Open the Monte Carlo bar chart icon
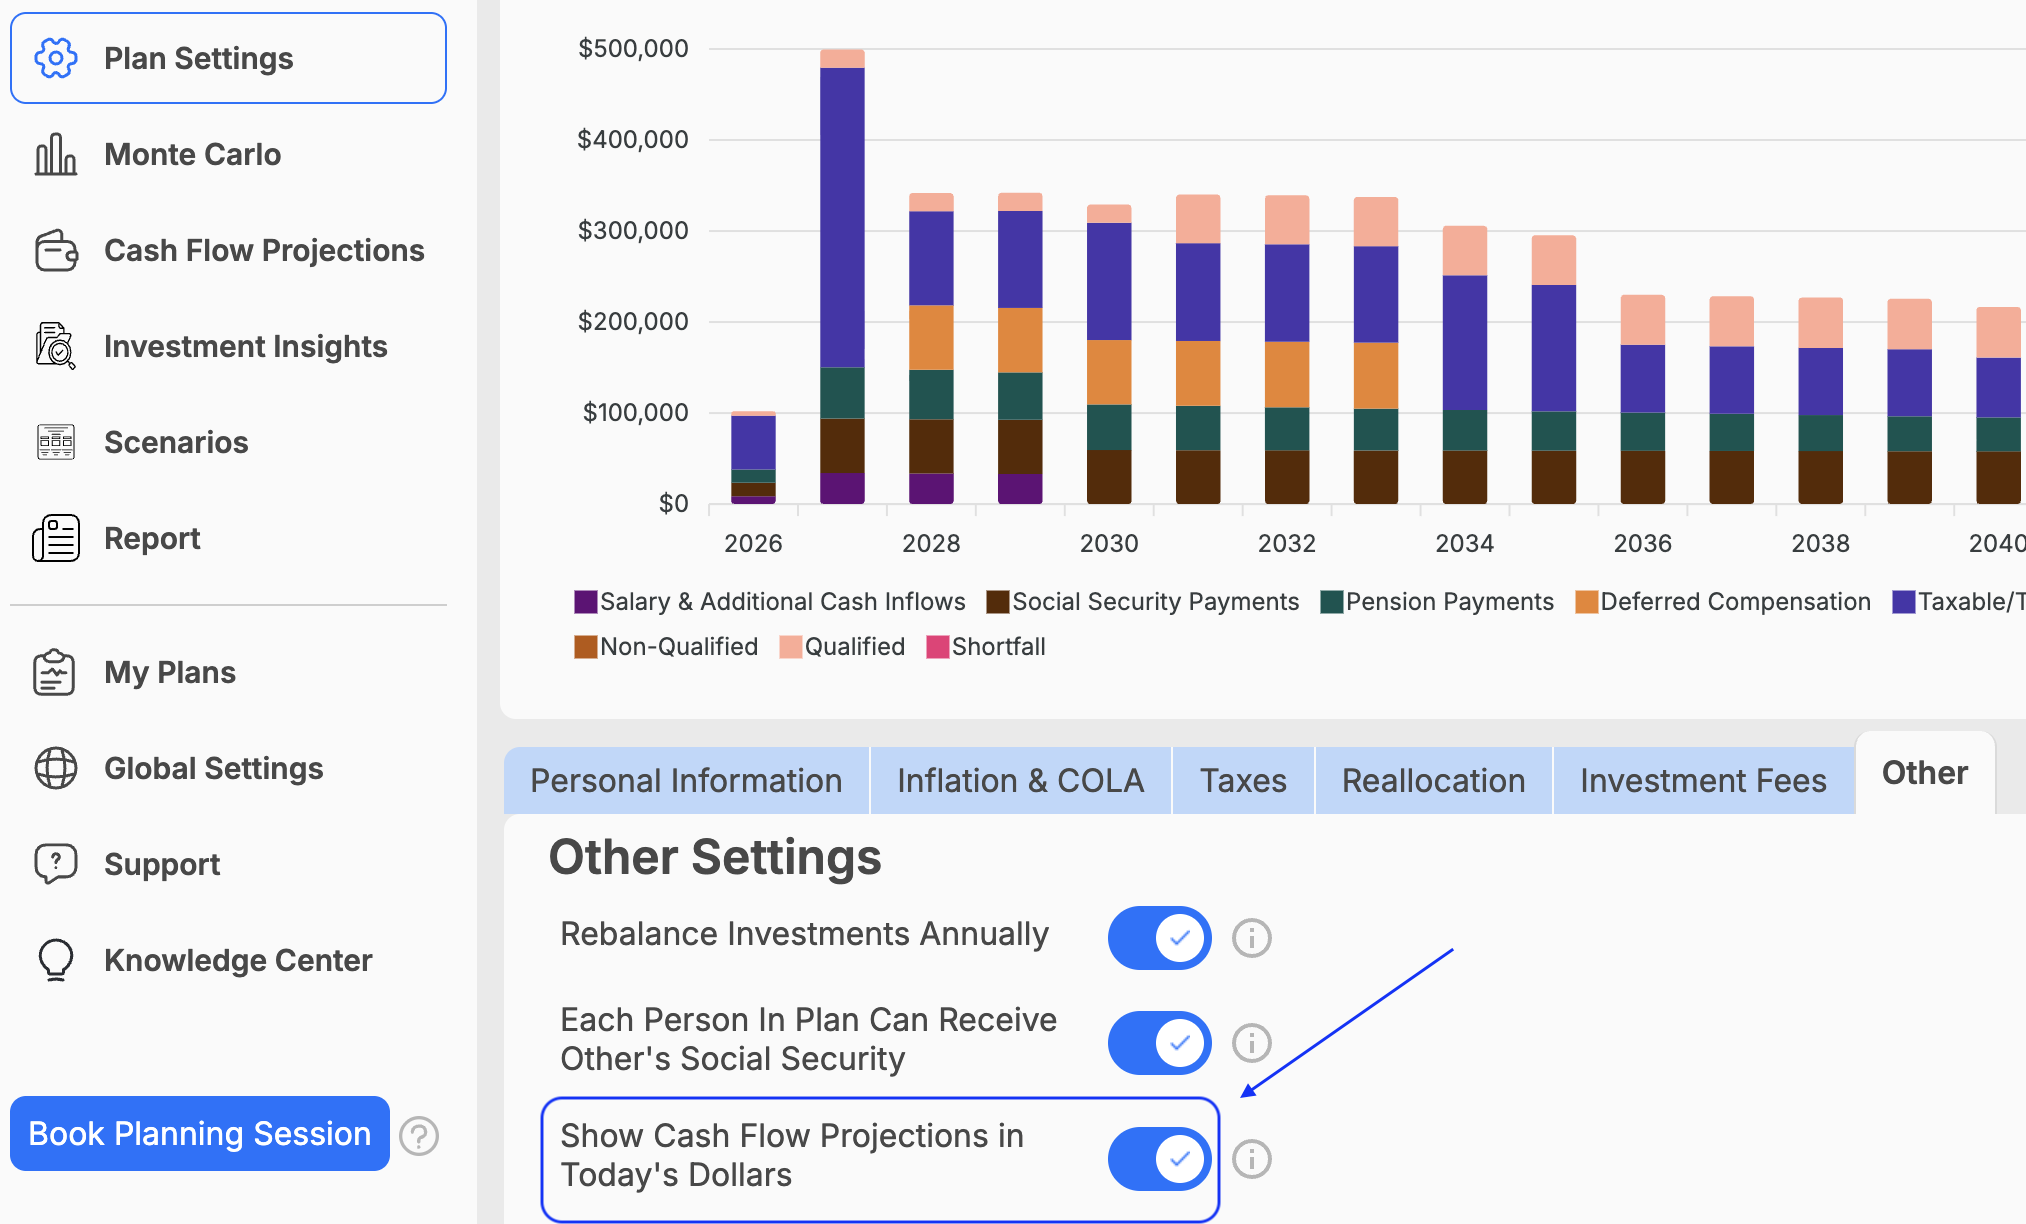Screen dimensions: 2026x1224 [56, 154]
